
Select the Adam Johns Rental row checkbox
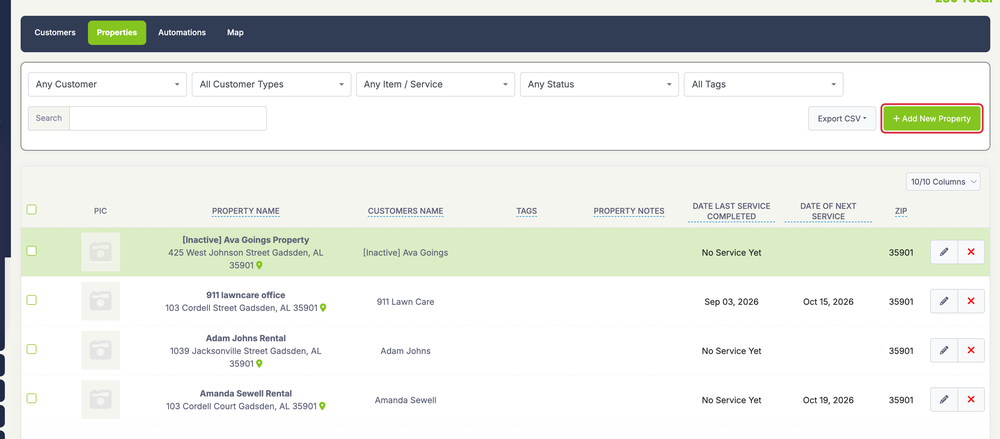click(x=31, y=349)
